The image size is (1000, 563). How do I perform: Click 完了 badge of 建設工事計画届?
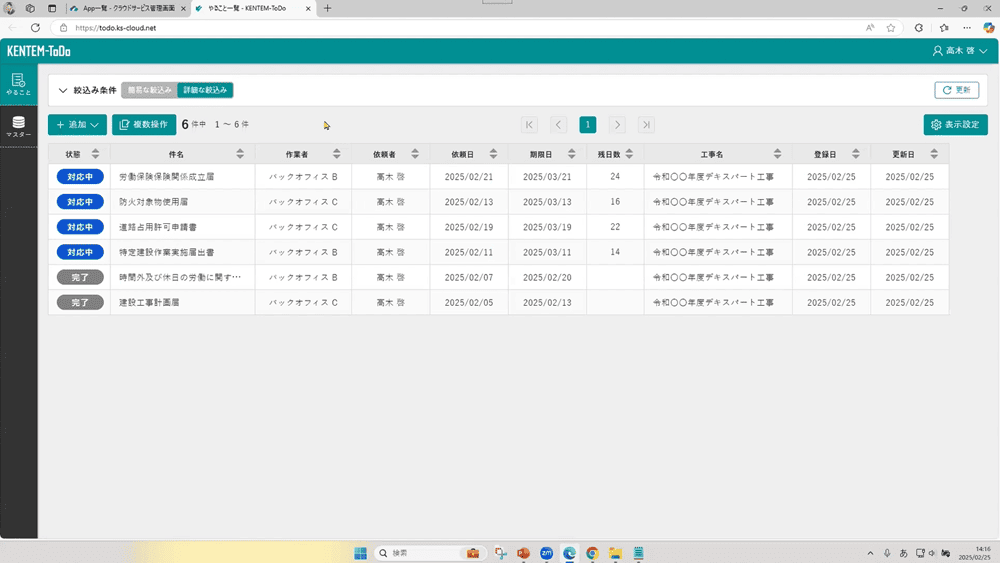[80, 302]
